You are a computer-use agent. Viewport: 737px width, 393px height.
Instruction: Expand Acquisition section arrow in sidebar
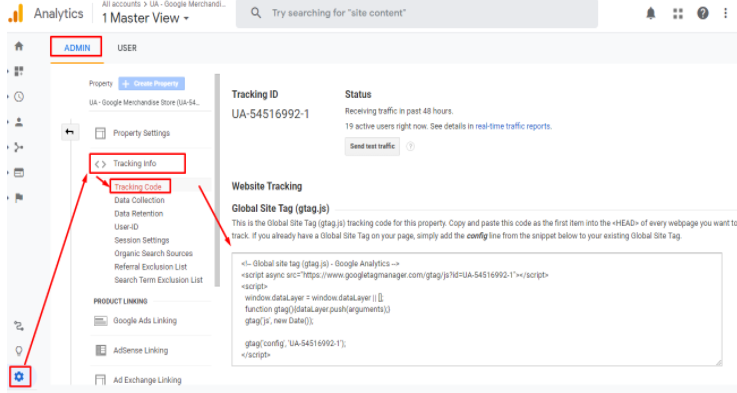[8, 148]
